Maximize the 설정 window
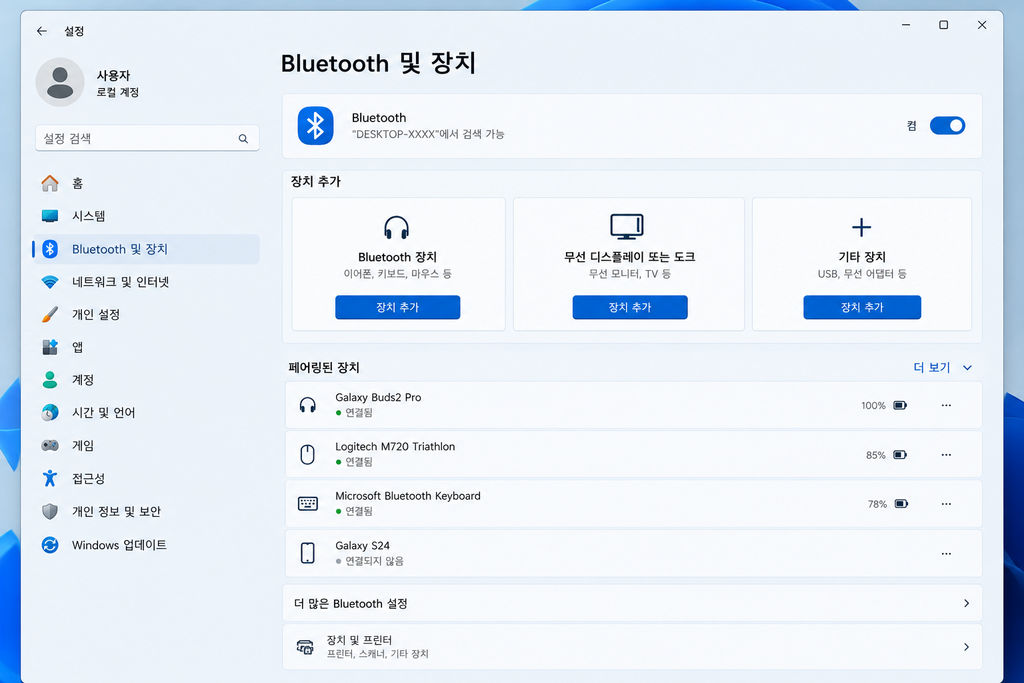 (944, 25)
